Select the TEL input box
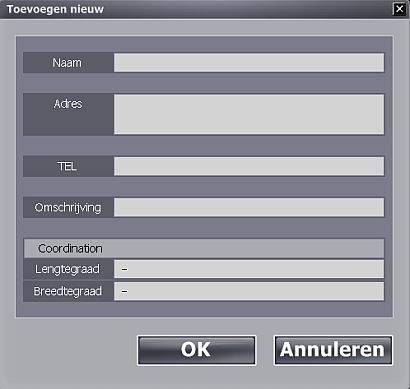 249,166
